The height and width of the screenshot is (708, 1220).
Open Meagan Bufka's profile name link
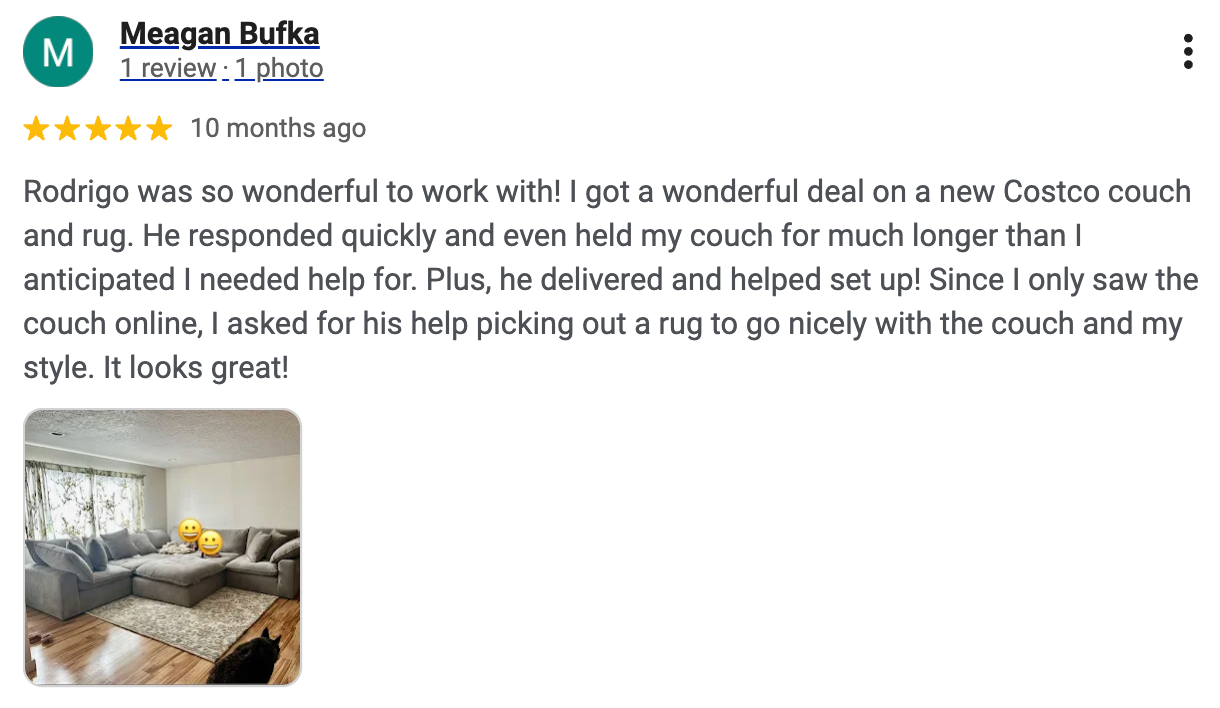(x=219, y=35)
